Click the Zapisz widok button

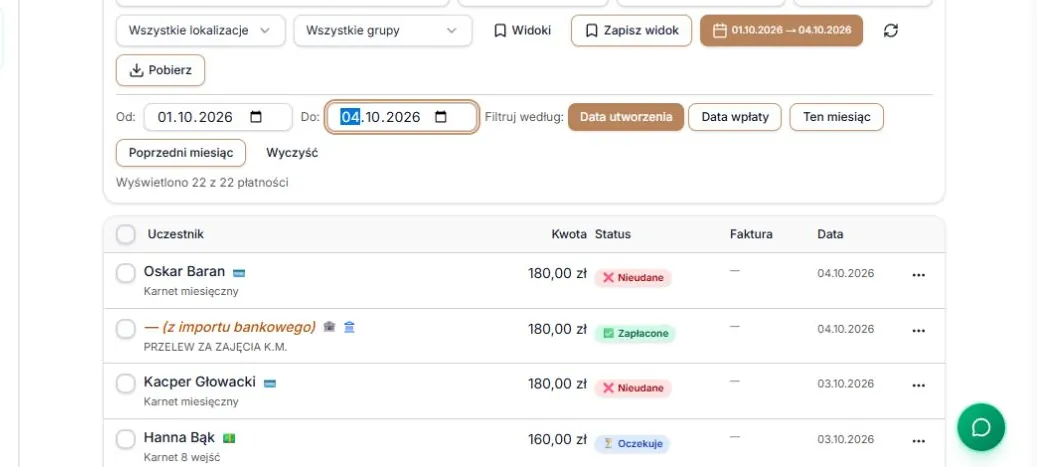pyautogui.click(x=632, y=30)
